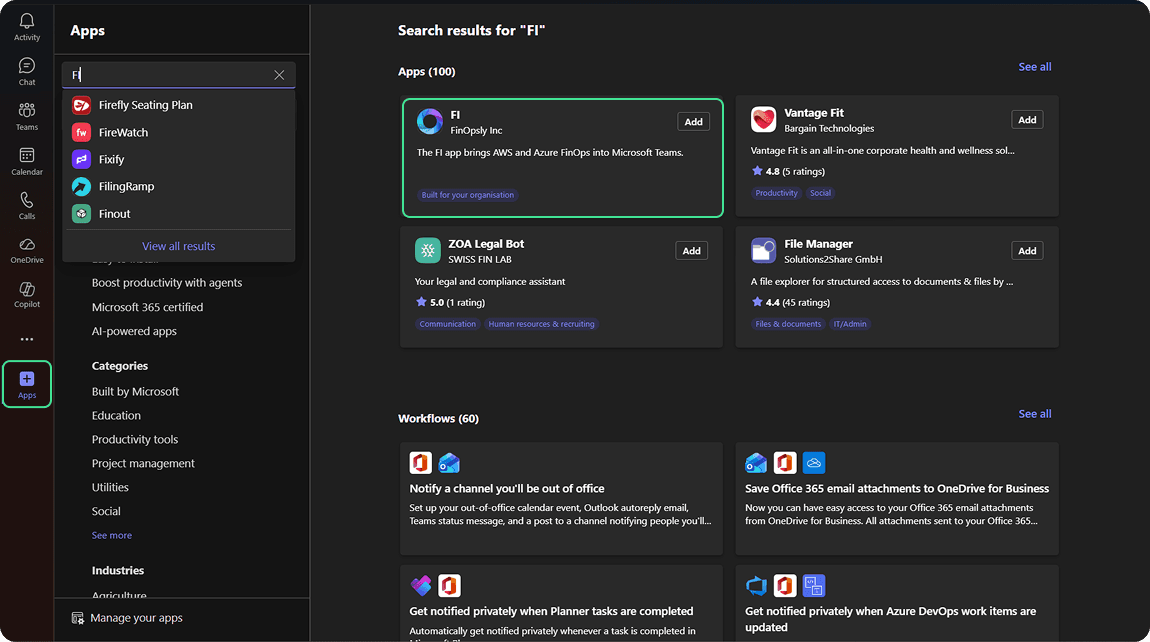Click Files & documents tag
This screenshot has width=1150, height=642.
788,324
